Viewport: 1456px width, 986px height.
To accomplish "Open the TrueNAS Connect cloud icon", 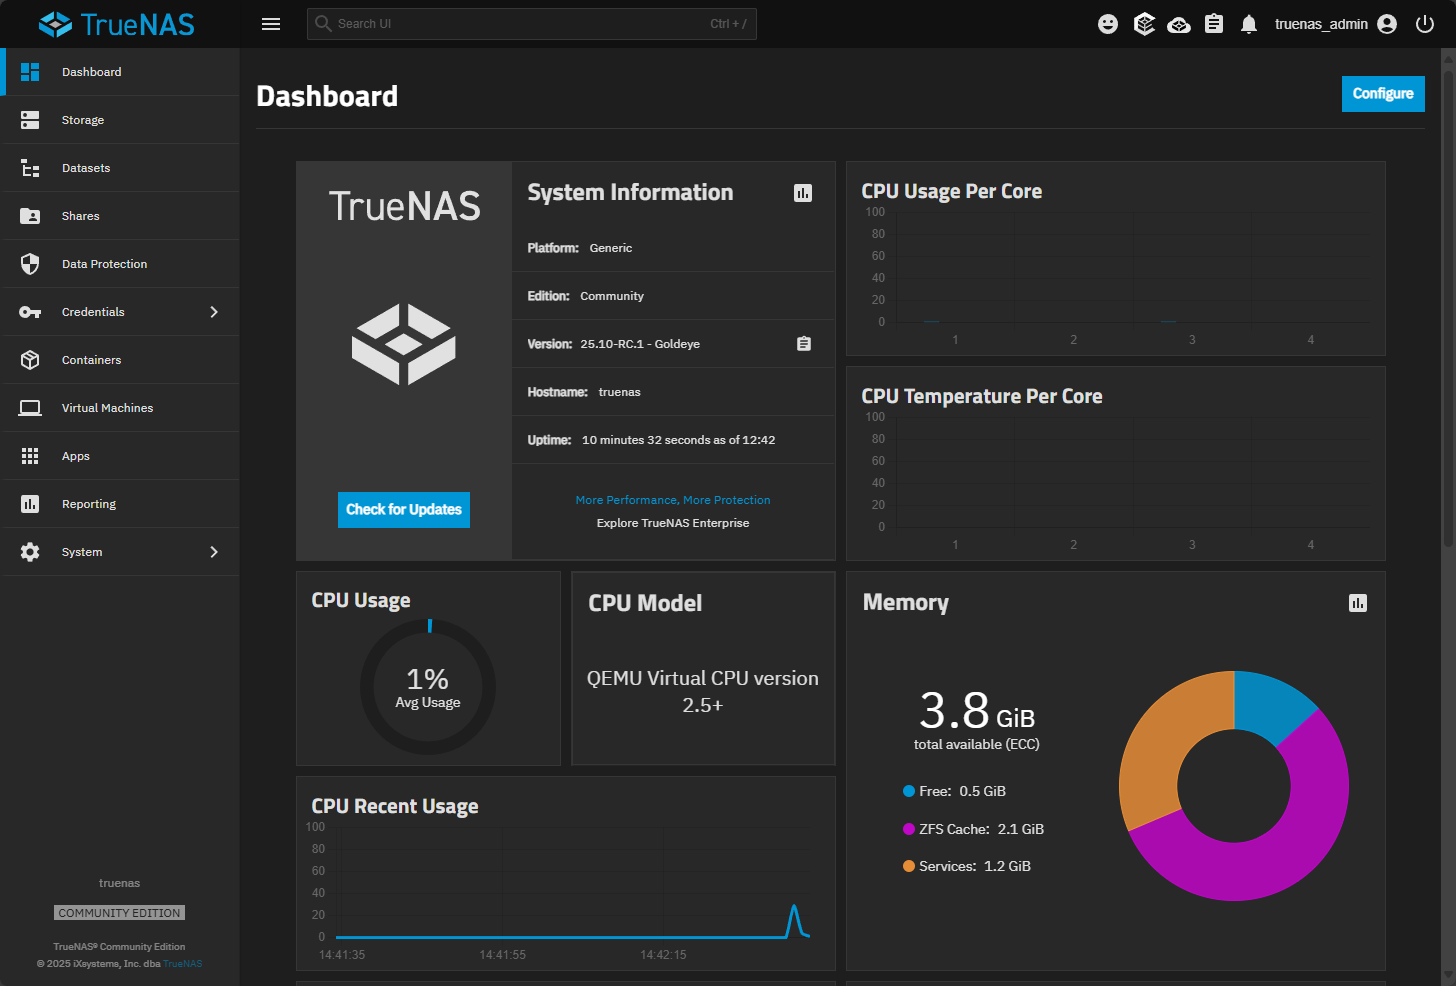I will pyautogui.click(x=1179, y=24).
